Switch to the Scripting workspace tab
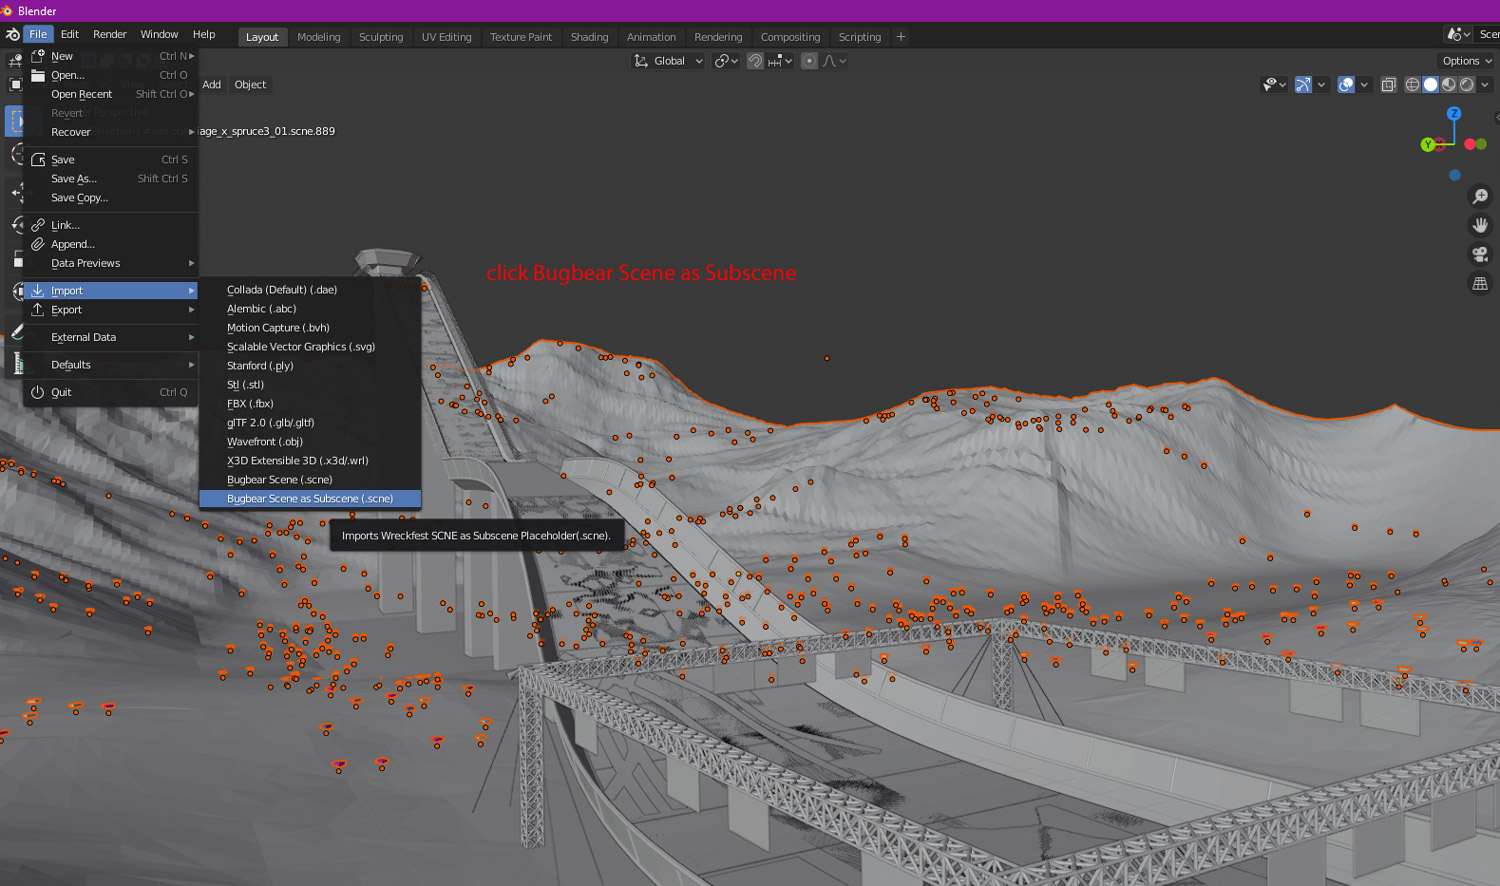Screen dimensions: 1500x886 (860, 37)
